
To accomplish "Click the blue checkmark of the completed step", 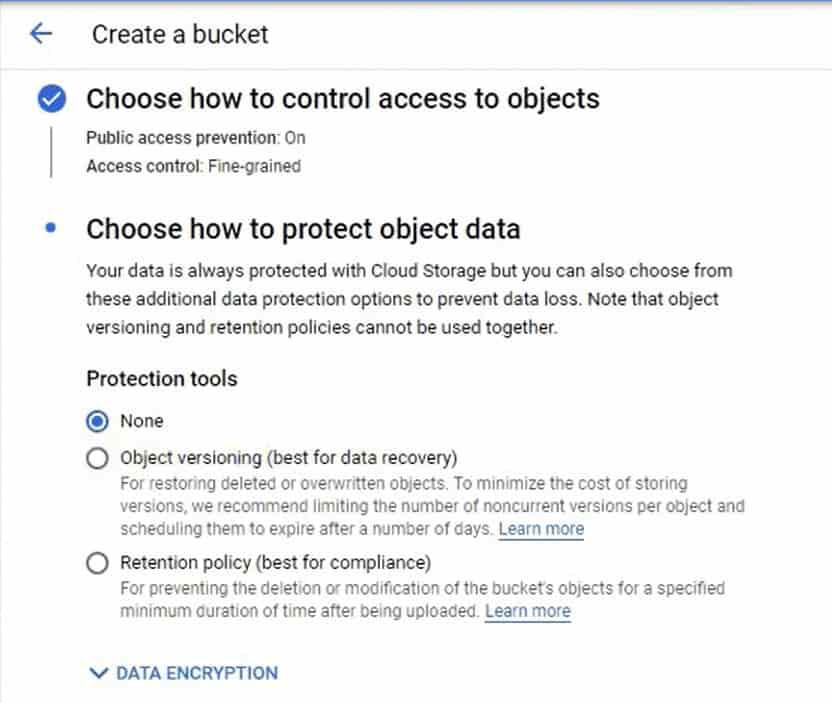I will (52, 99).
